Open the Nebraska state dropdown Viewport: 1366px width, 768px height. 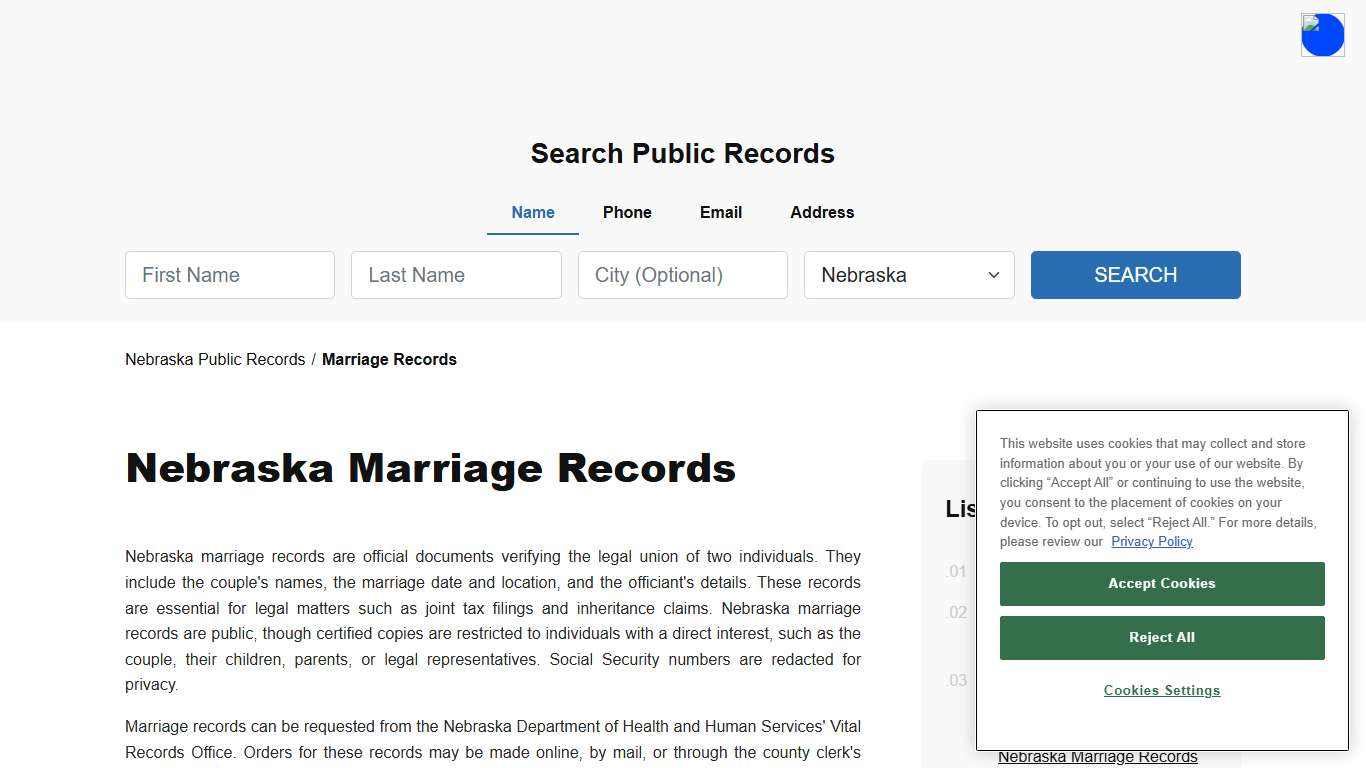(908, 275)
